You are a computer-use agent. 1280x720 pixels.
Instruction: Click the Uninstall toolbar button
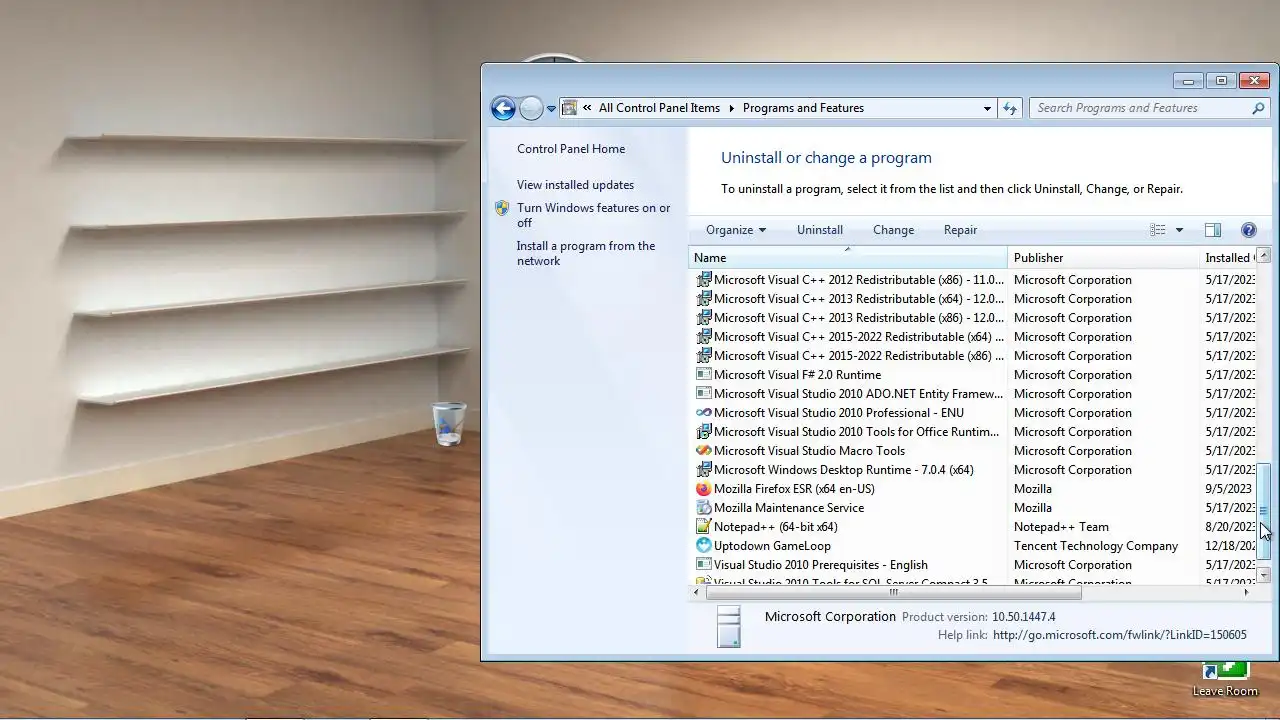tap(820, 230)
